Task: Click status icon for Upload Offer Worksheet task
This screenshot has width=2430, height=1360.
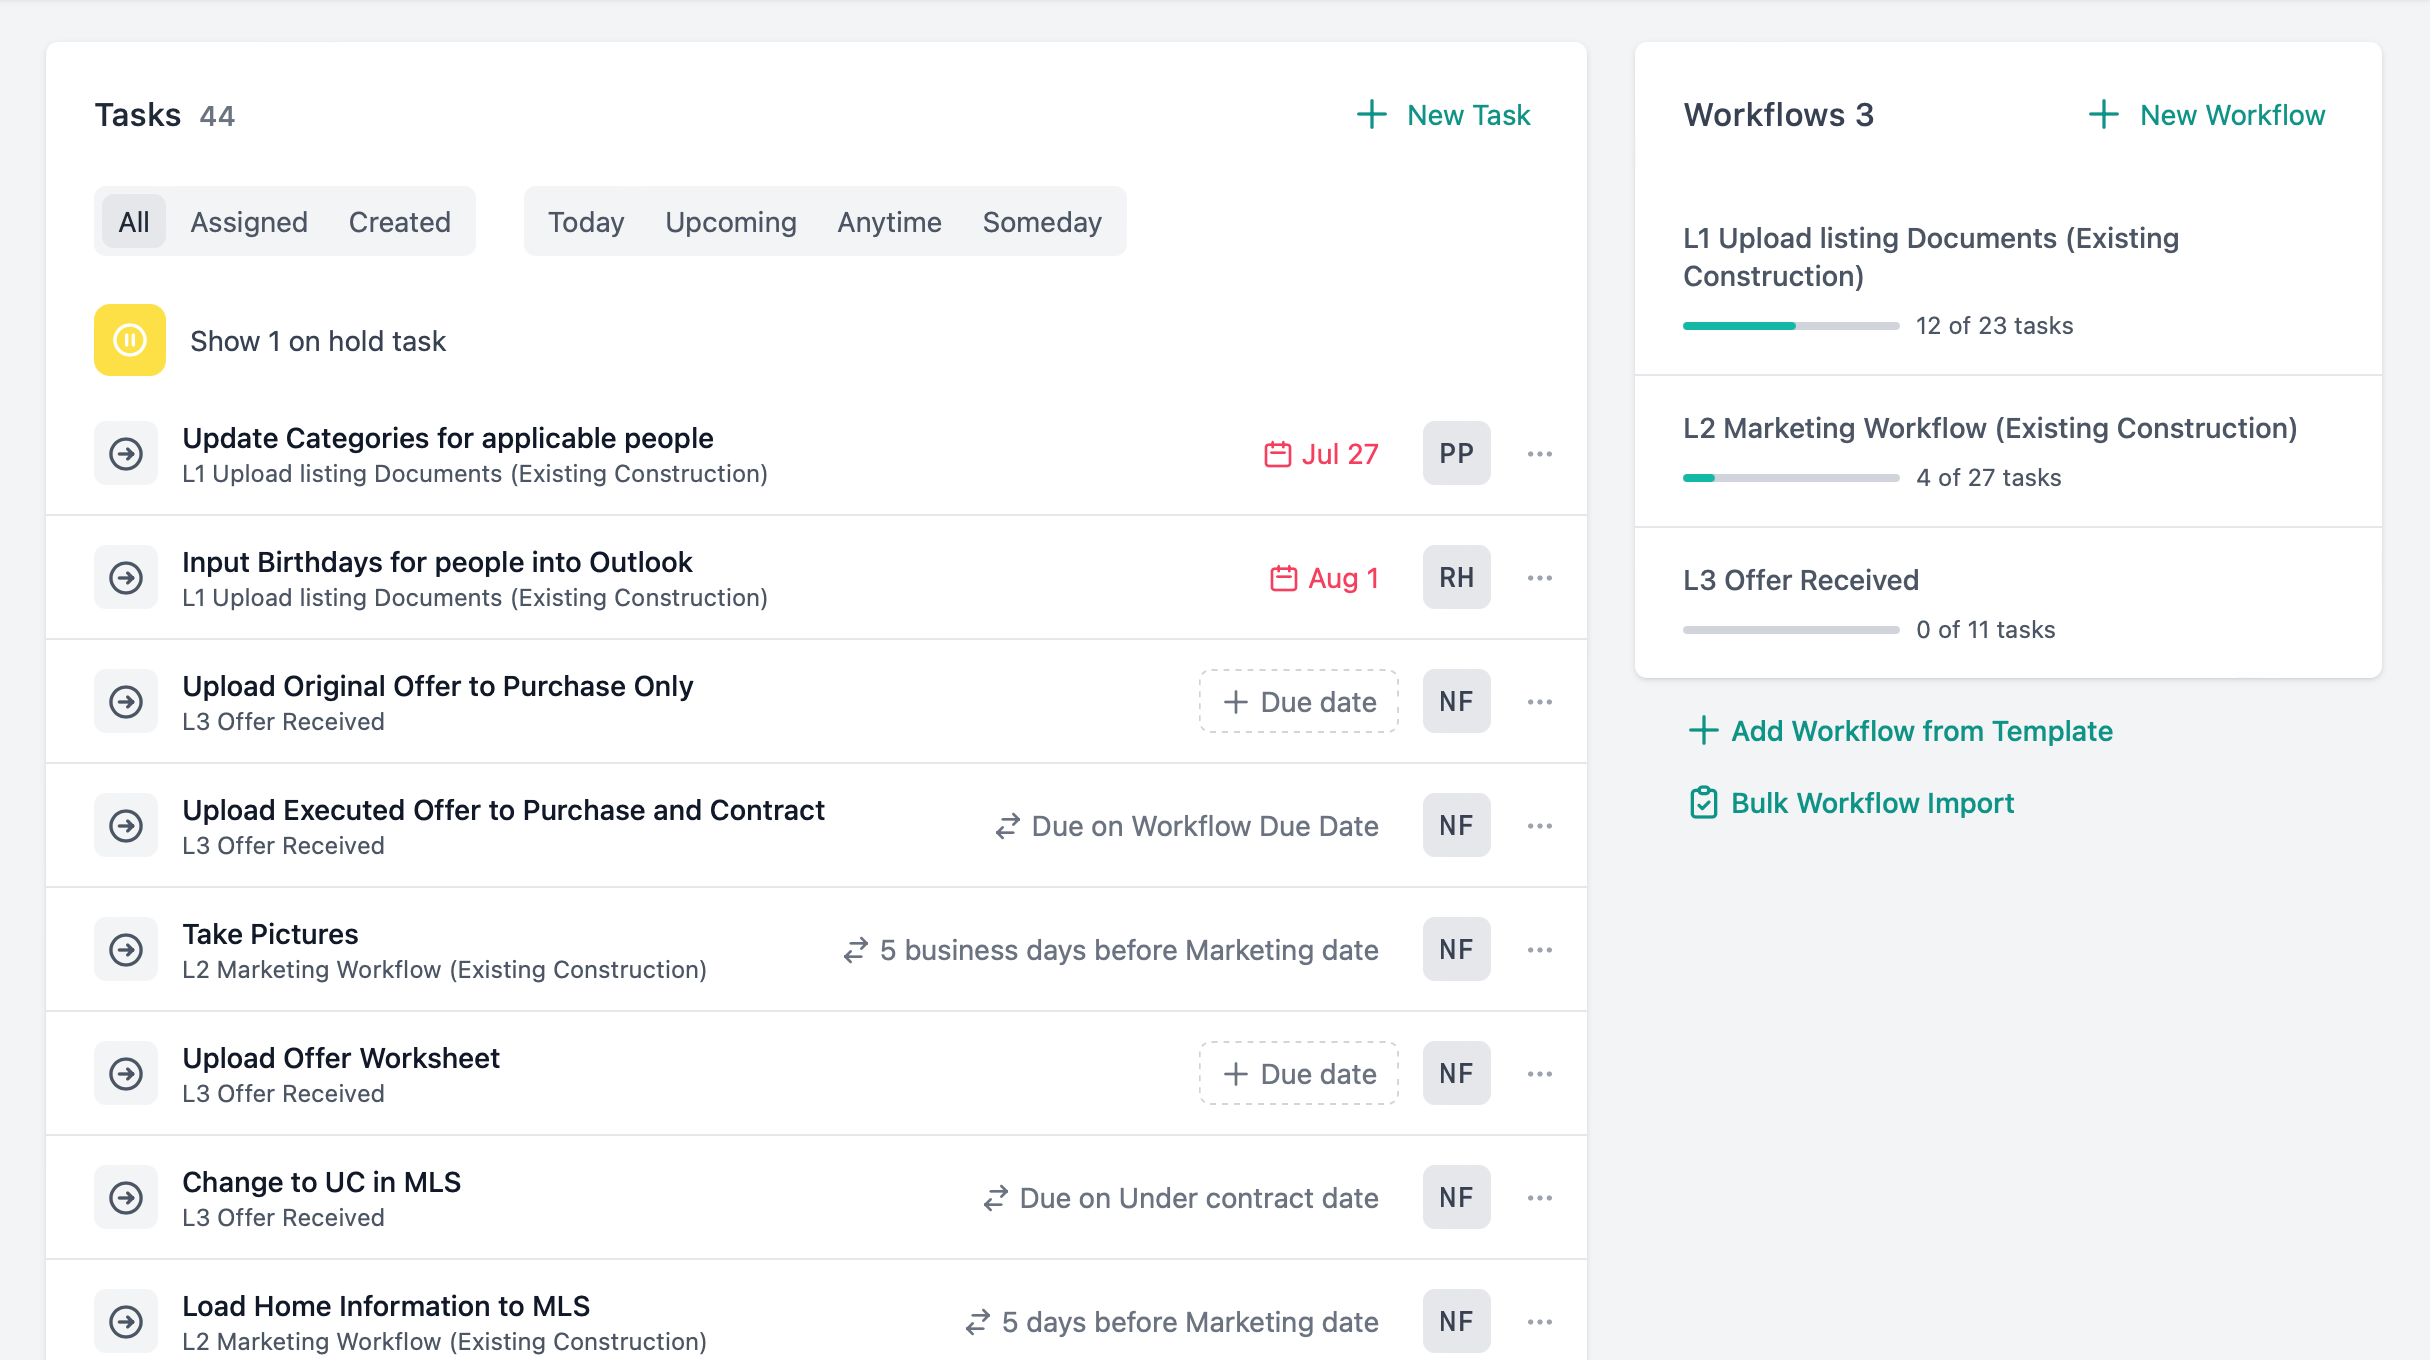Action: tap(126, 1074)
